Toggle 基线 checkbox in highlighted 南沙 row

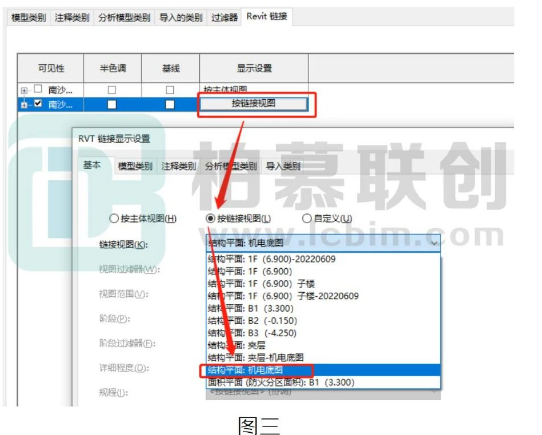170,104
